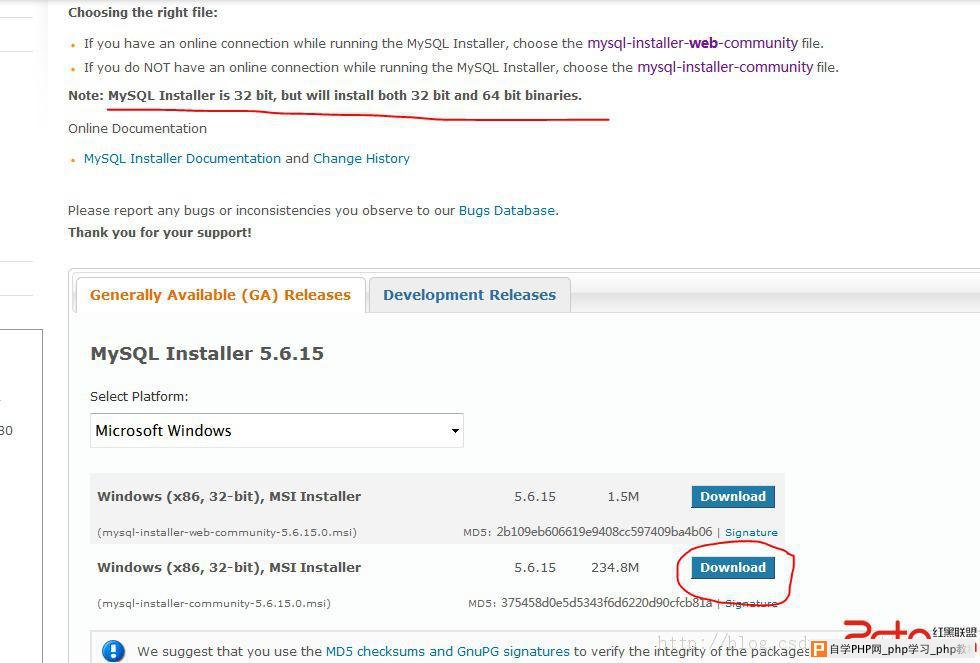Follow the Change History link
This screenshot has height=663, width=980.
[361, 159]
